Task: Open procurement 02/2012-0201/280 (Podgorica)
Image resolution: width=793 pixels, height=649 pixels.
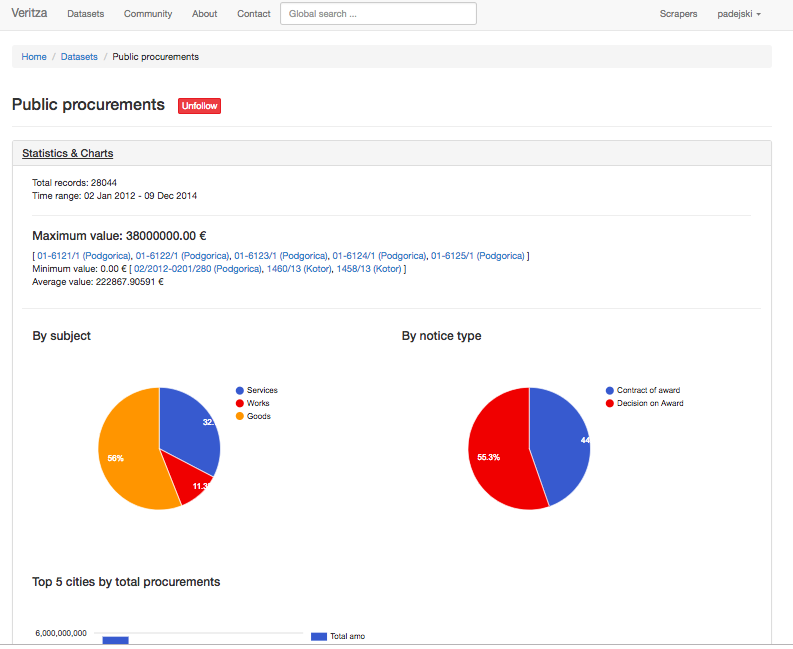Action: pos(198,269)
